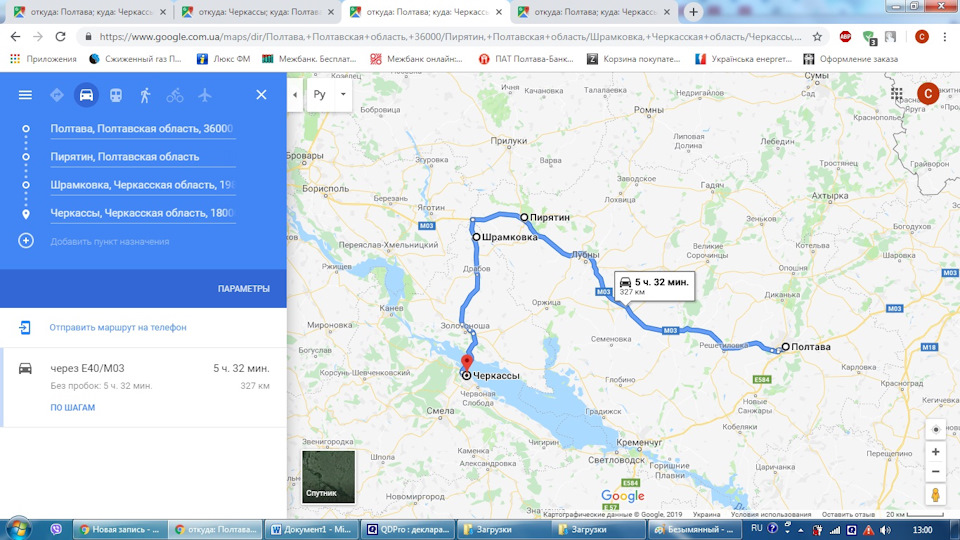960x540 pixels.
Task: Open ПО ШАГАМ step-by-step directions
Action: 72,407
